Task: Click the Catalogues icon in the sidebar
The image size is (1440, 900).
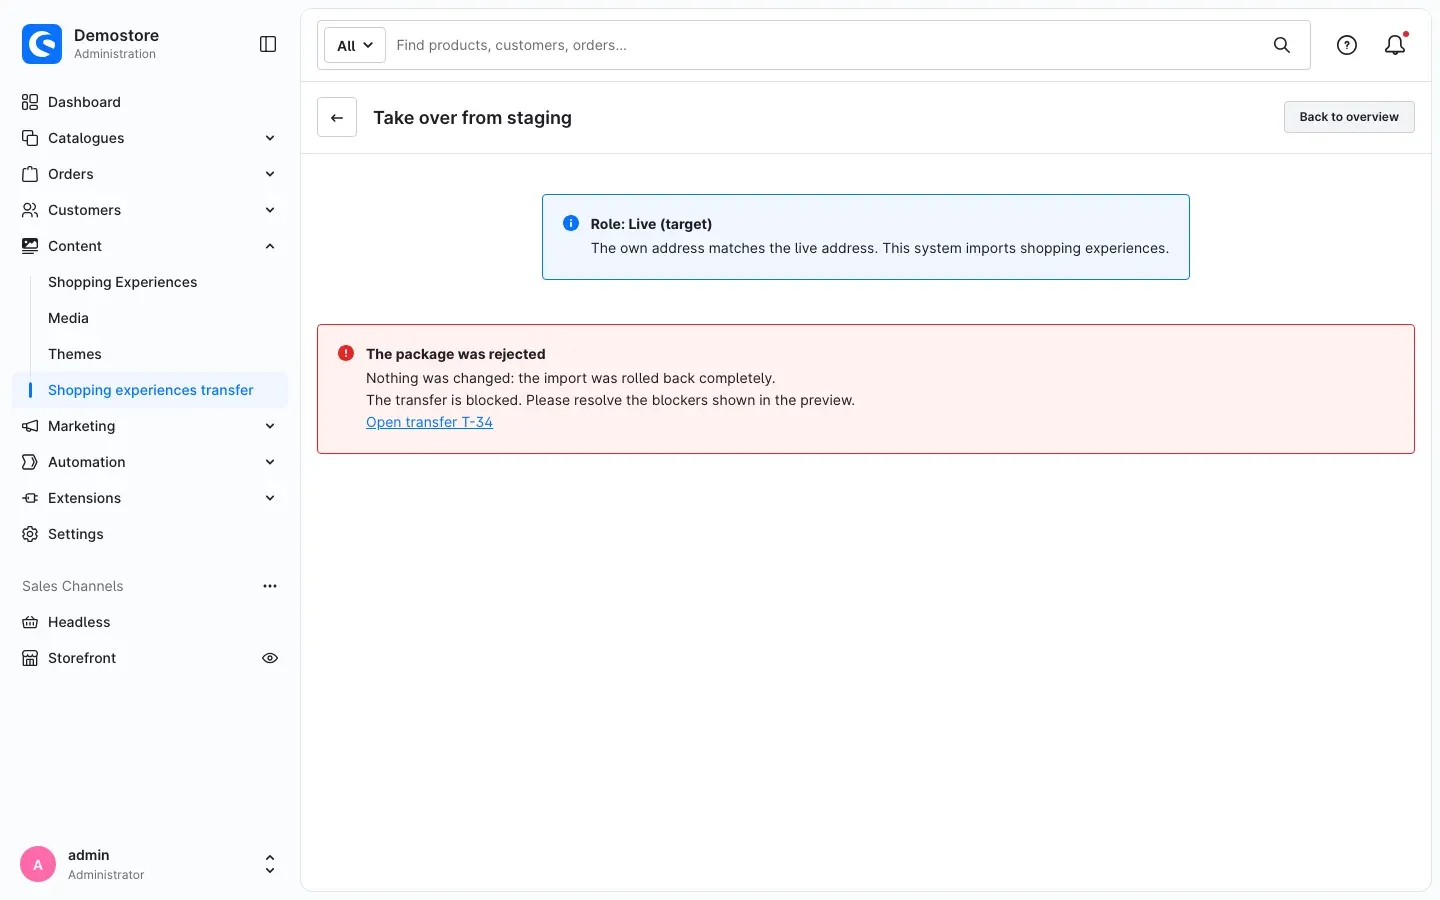Action: click(30, 138)
